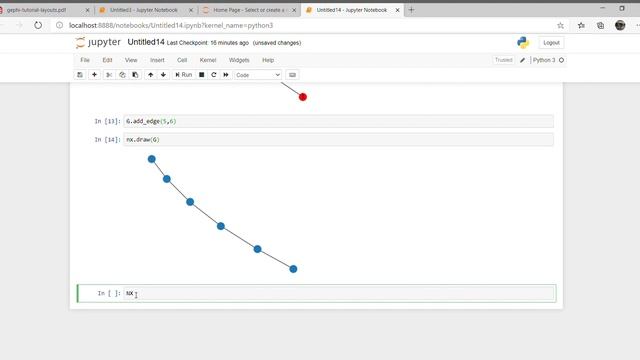Go forward with the browser forward arrow

pyautogui.click(x=19, y=25)
